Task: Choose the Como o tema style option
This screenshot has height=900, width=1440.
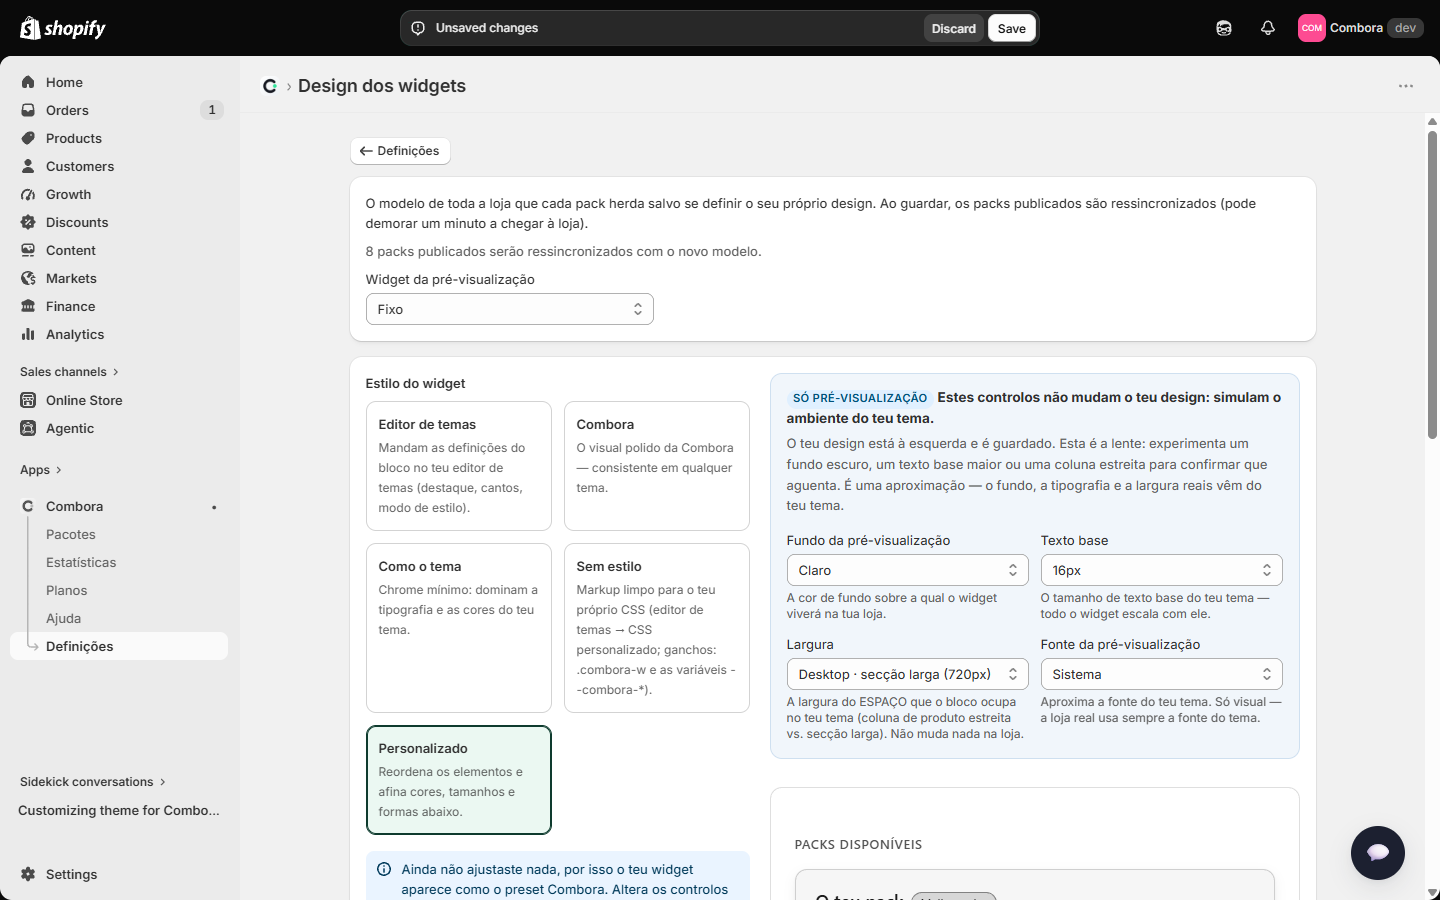Action: [459, 628]
